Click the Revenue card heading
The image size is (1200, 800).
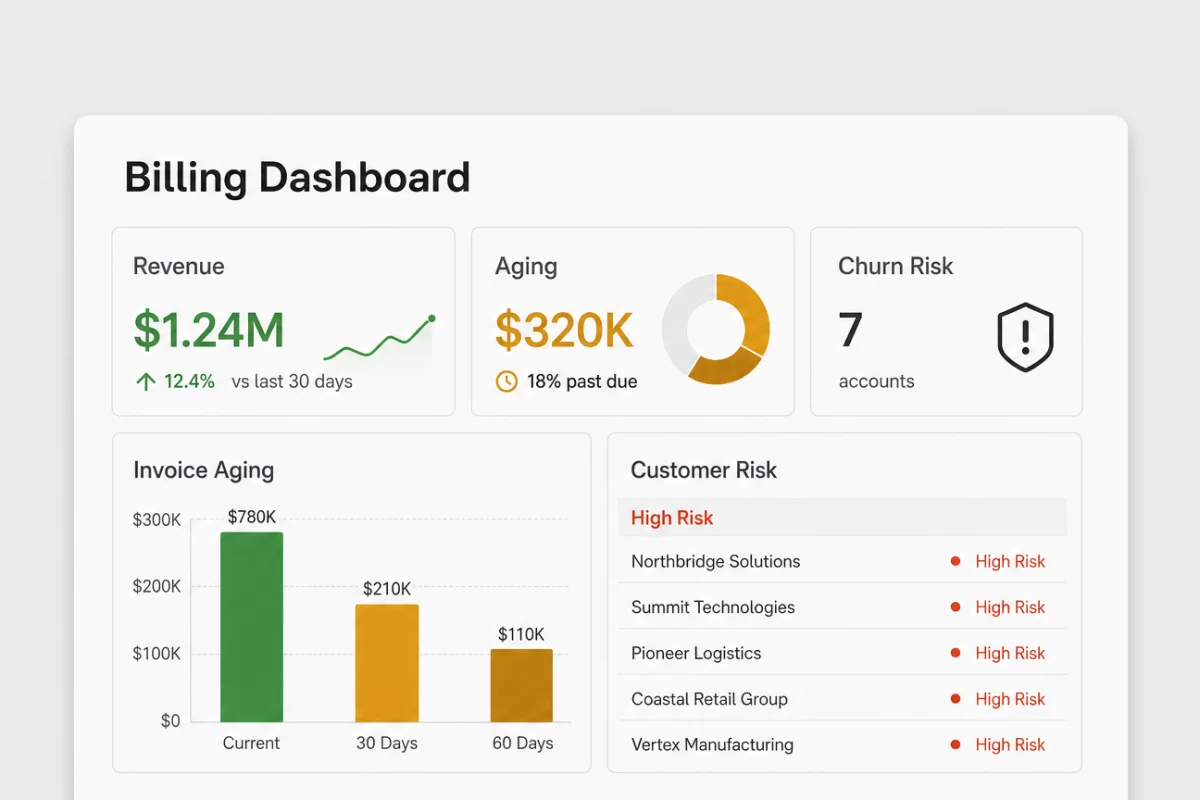click(x=179, y=266)
